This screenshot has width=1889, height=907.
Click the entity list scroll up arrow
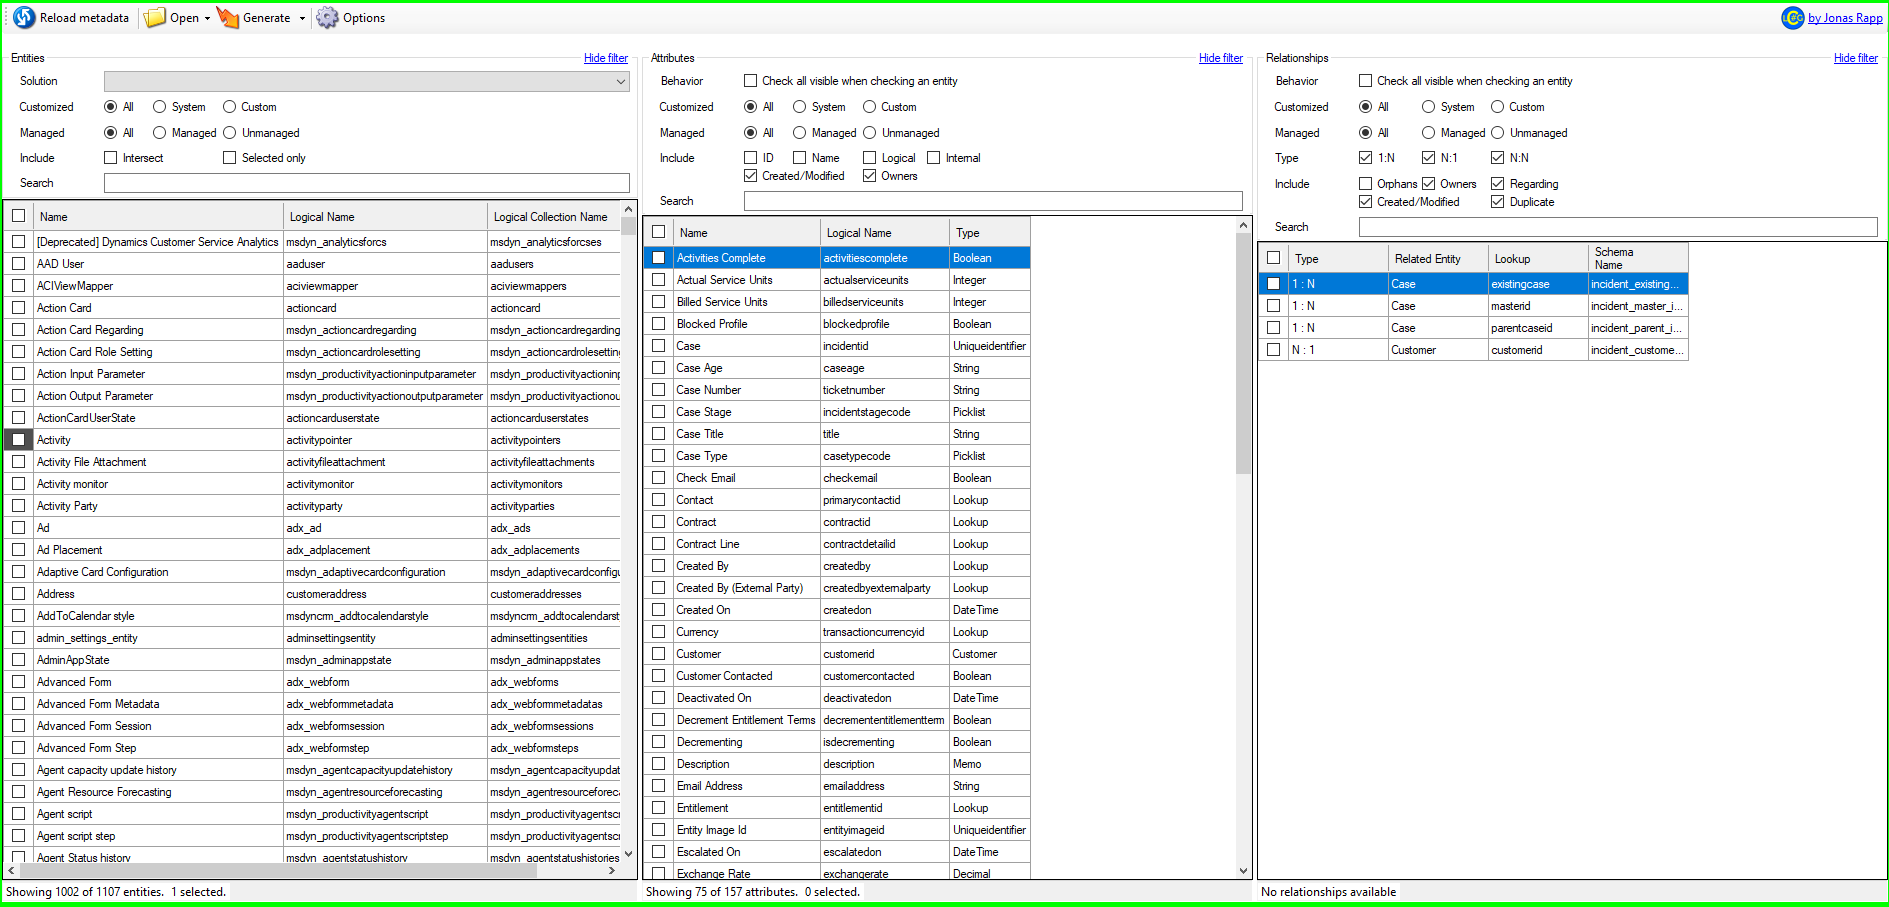point(629,209)
